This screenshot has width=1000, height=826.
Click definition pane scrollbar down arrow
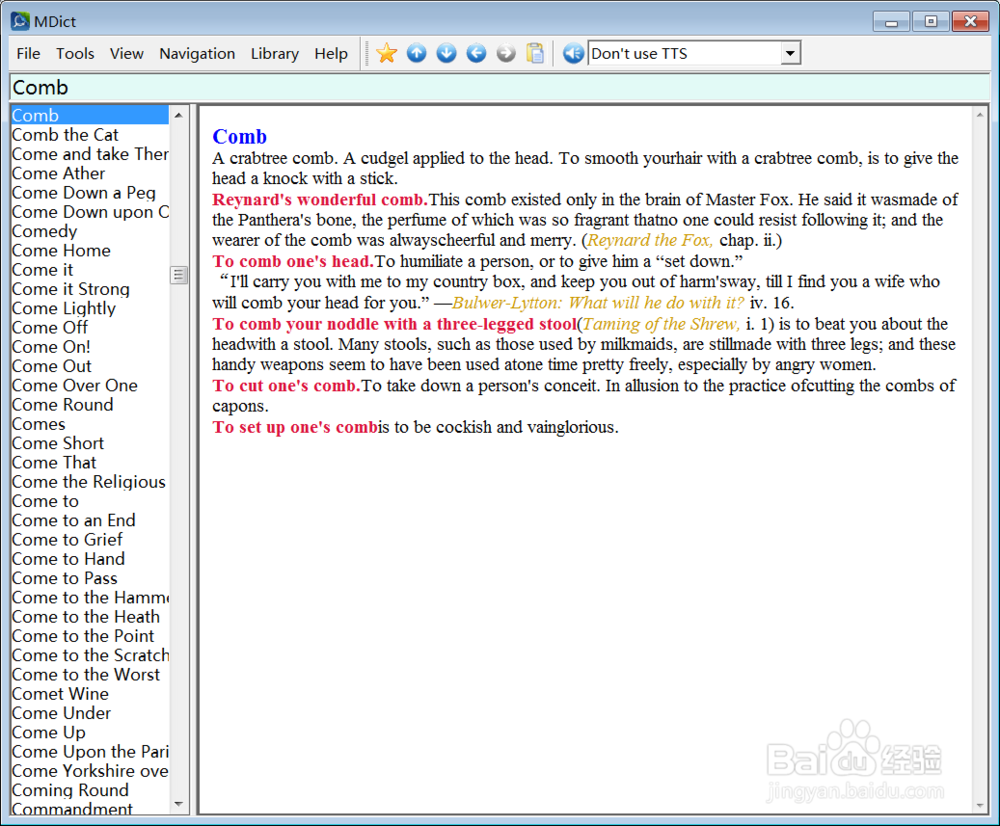pos(980,806)
